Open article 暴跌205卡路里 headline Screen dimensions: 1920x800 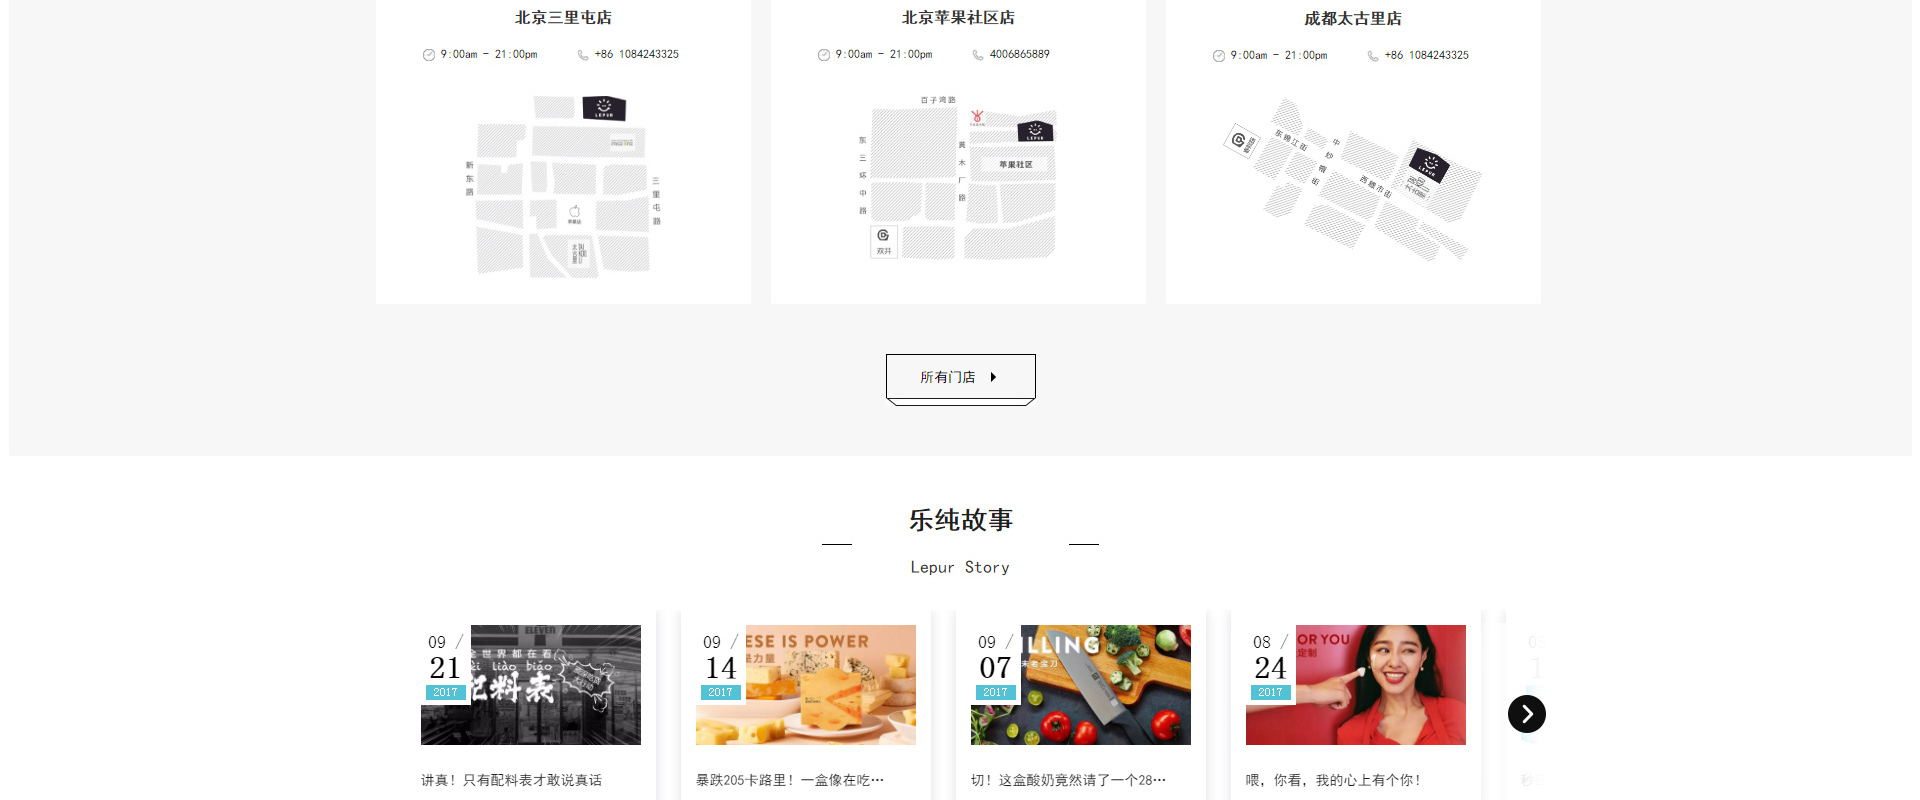[x=789, y=780]
